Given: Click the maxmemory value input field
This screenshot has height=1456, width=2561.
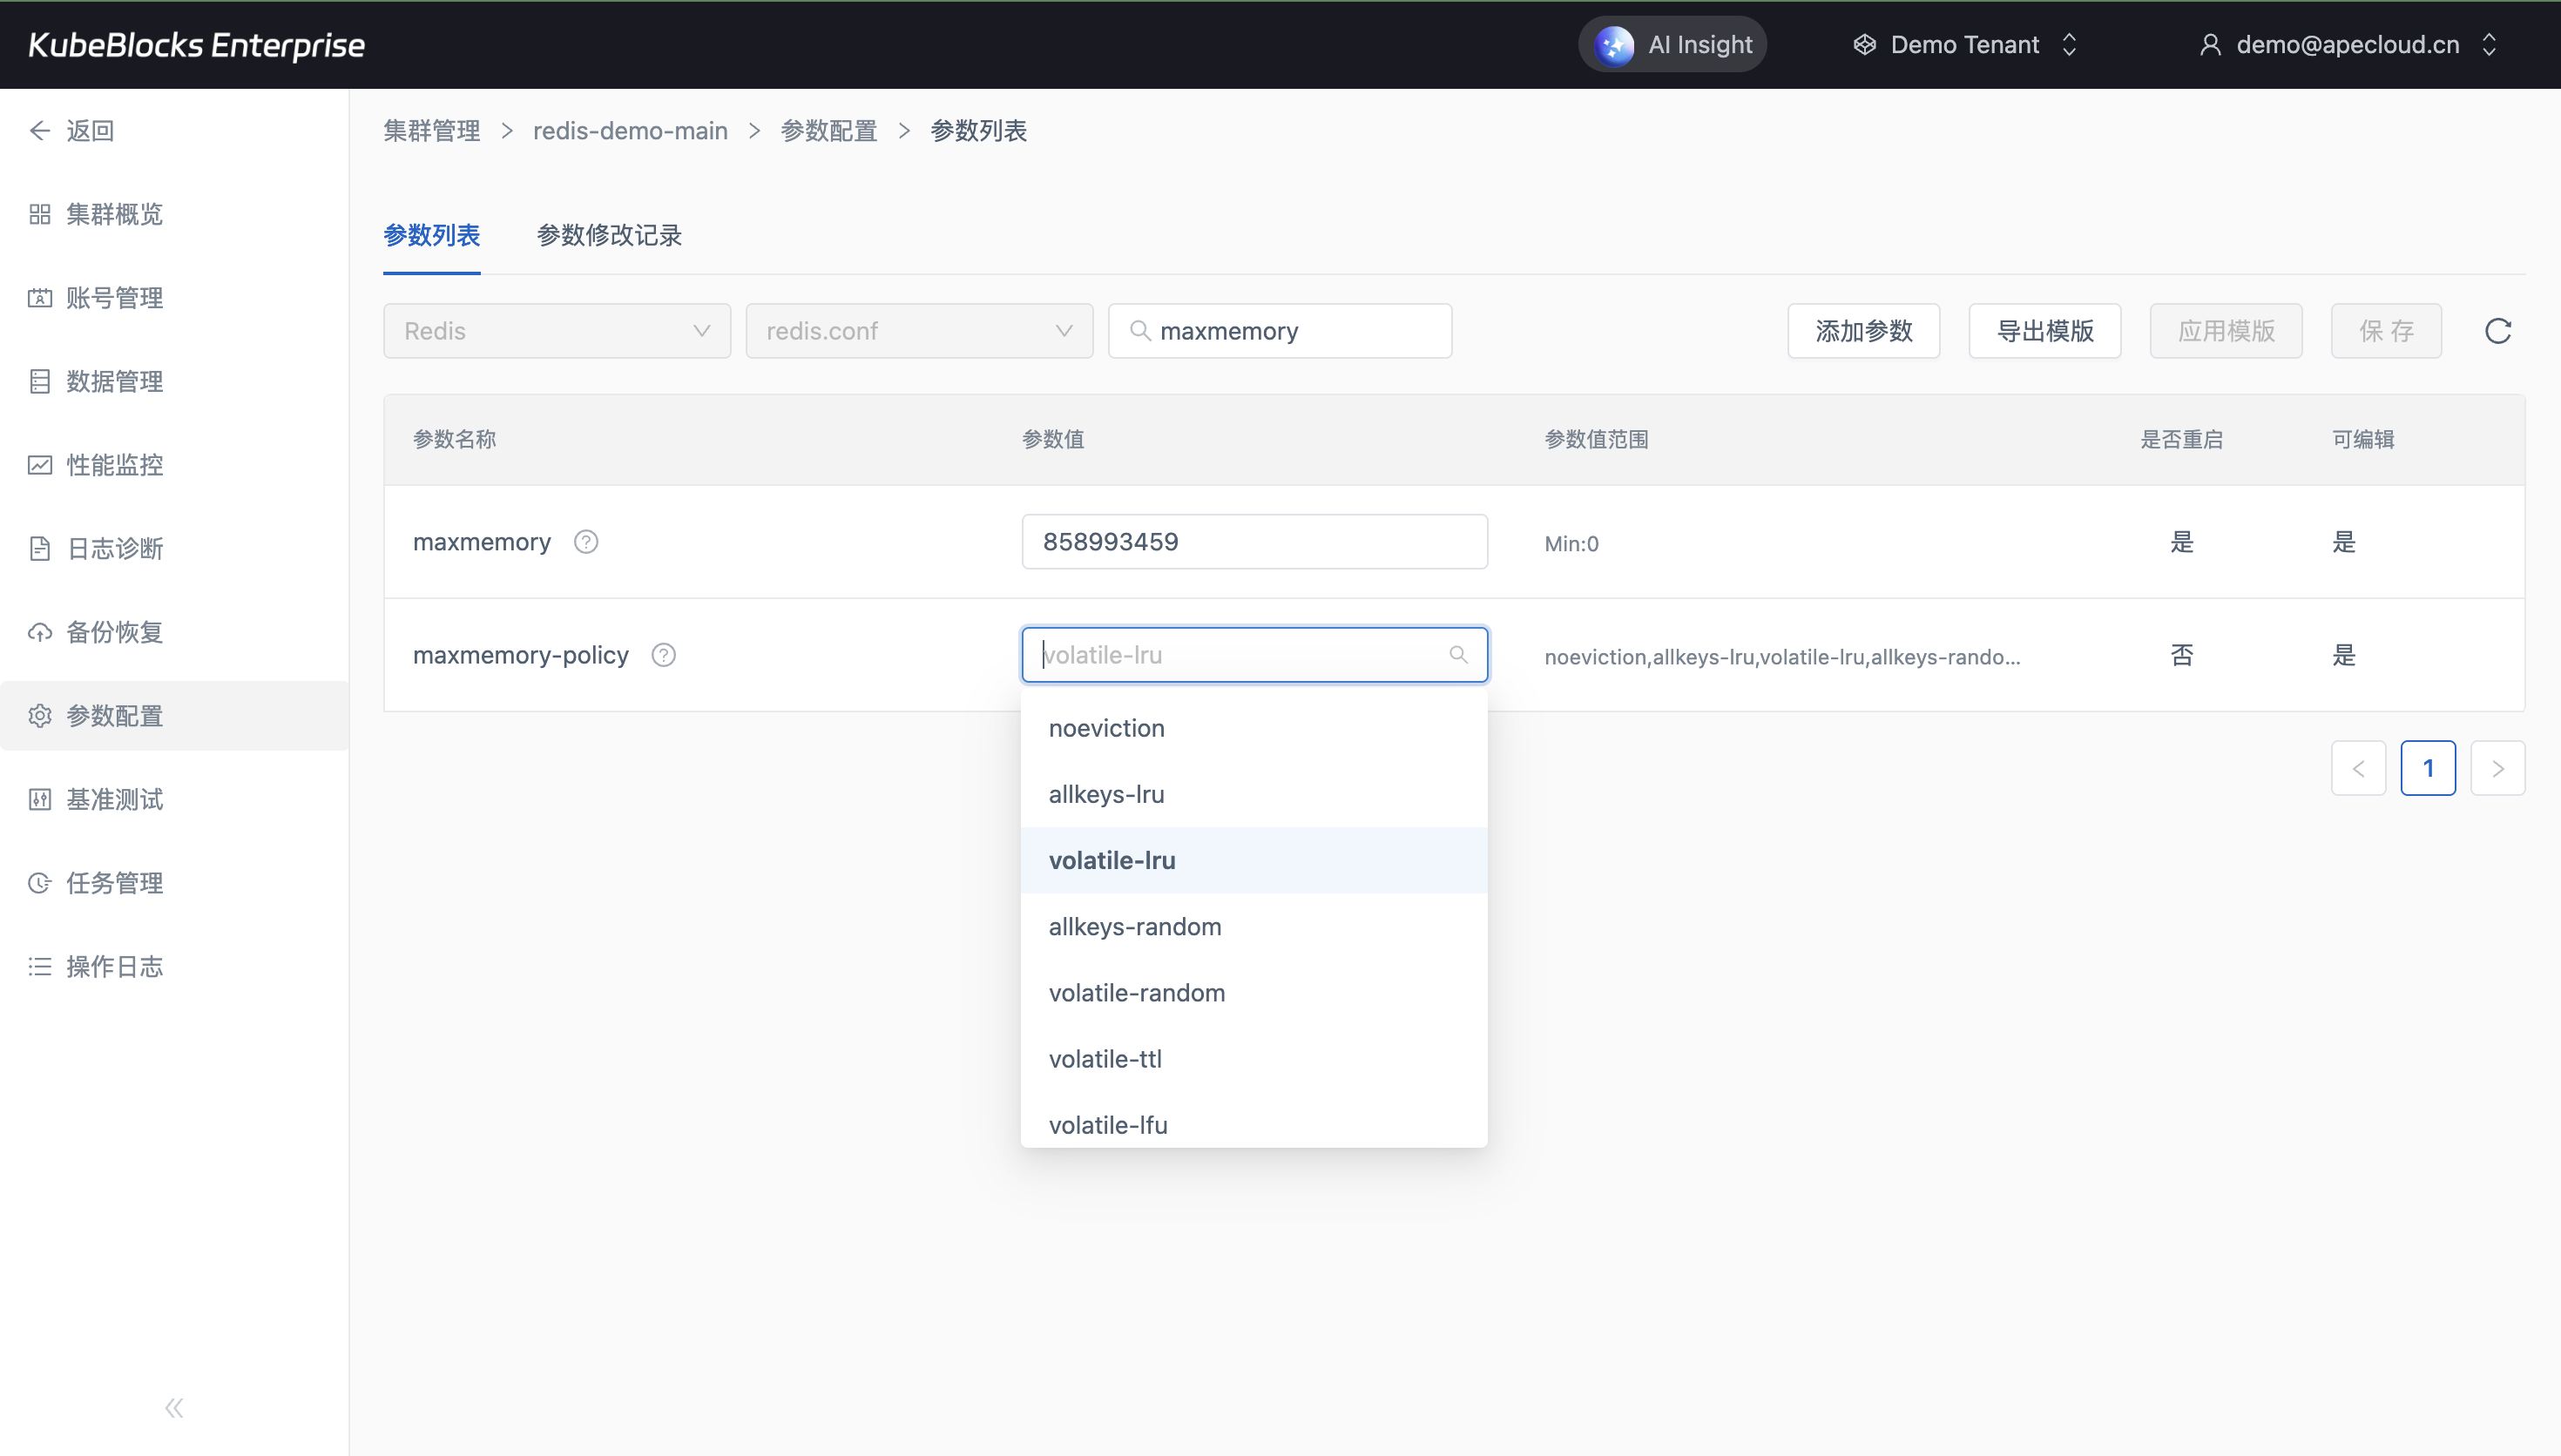Looking at the screenshot, I should (1254, 542).
